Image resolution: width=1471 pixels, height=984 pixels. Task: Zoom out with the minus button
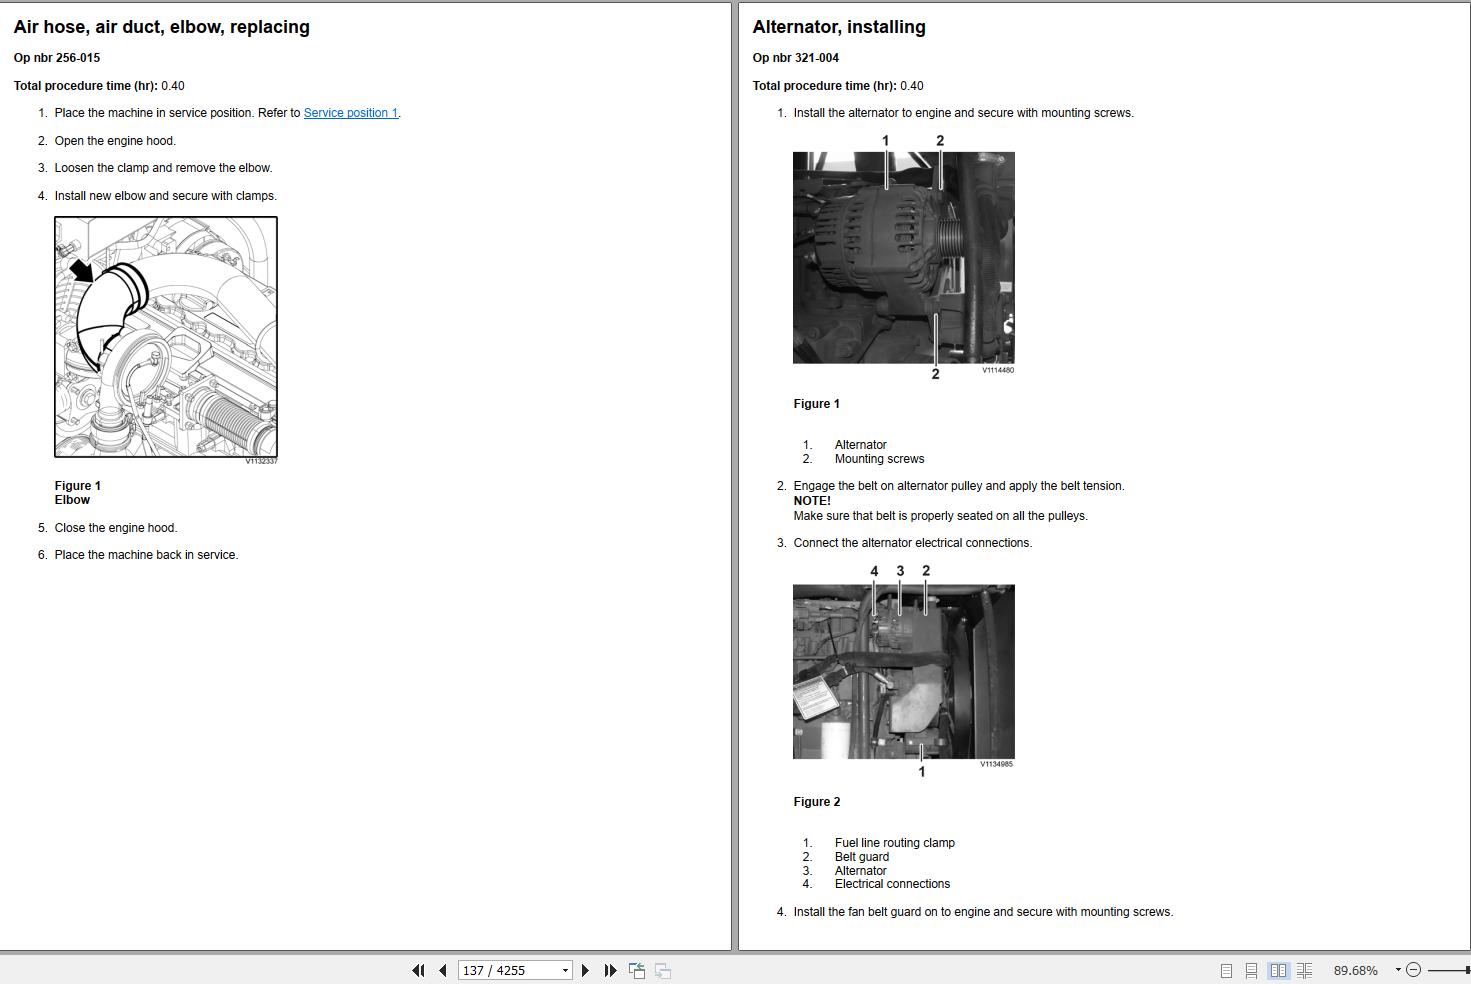1415,969
